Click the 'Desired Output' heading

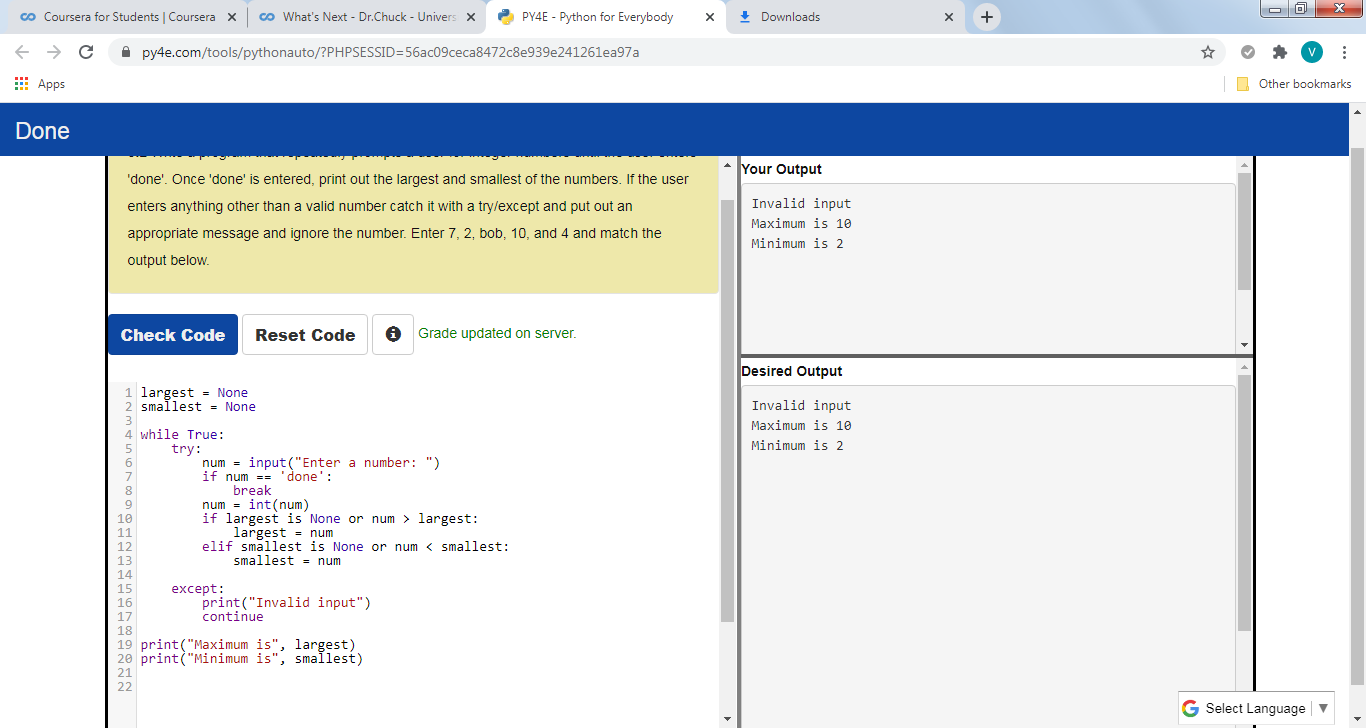[x=792, y=371]
